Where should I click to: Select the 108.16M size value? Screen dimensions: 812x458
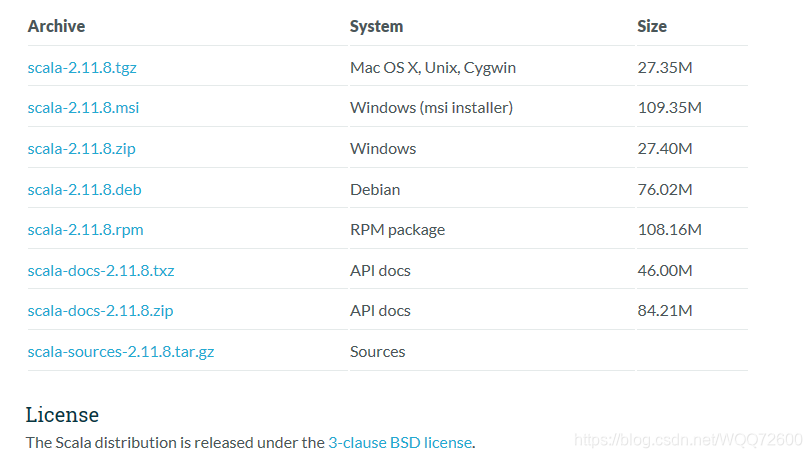[670, 230]
